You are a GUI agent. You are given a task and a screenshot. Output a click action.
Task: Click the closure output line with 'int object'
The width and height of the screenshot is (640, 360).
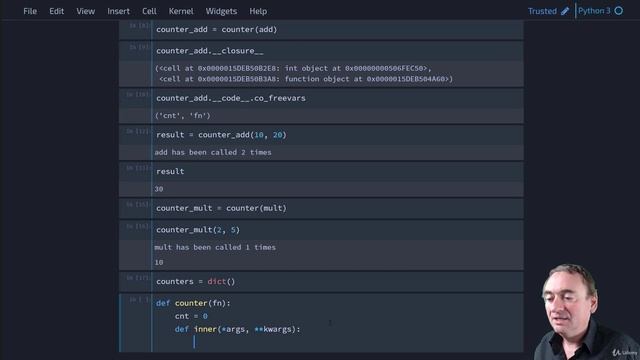click(x=293, y=68)
